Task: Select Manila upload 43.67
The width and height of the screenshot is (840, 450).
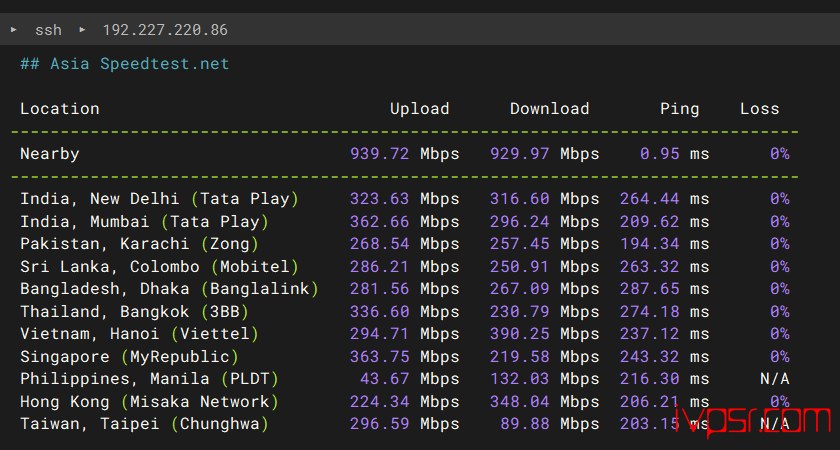Action: pos(385,379)
